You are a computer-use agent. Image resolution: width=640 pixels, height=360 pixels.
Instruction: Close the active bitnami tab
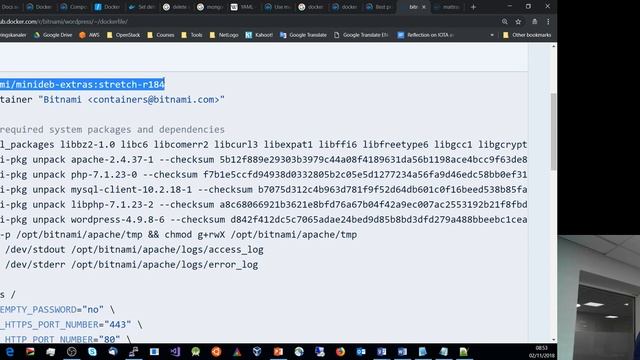[x=424, y=7]
